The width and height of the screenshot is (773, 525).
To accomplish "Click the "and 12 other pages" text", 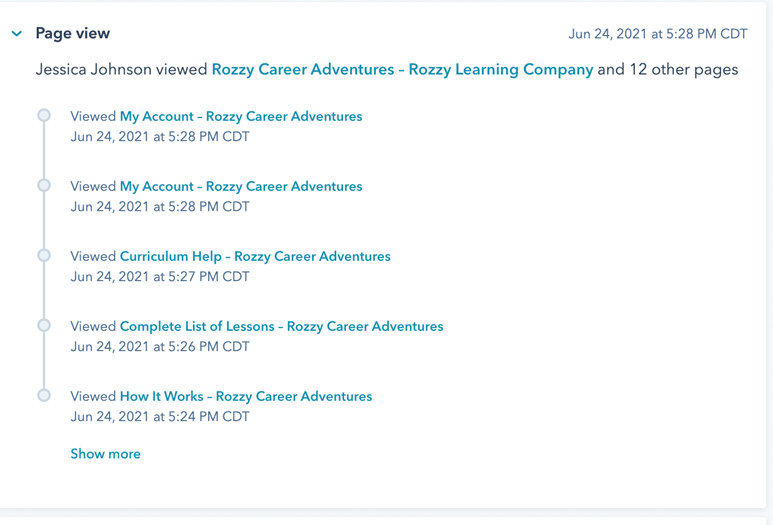I will coord(668,70).
